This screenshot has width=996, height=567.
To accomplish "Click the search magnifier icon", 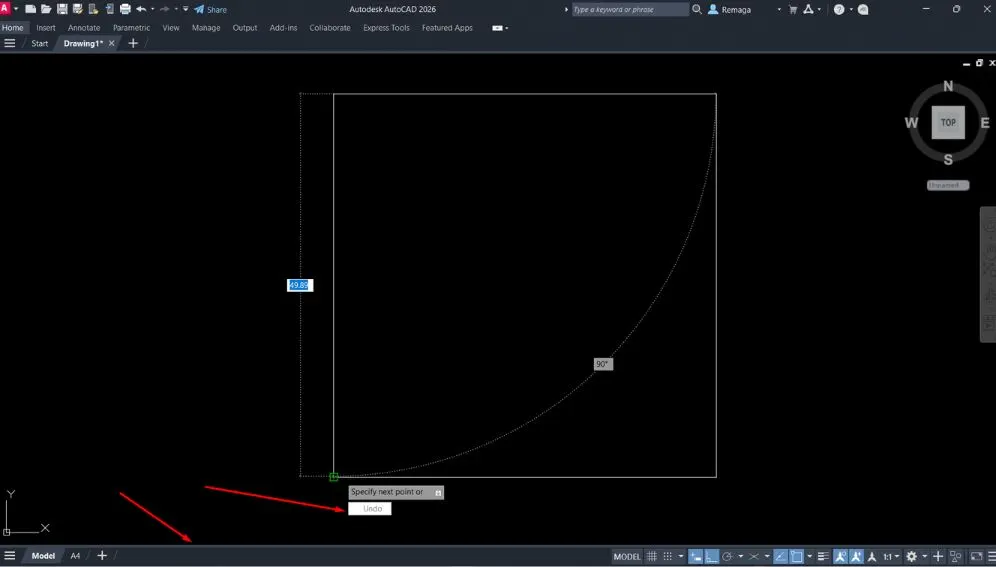I will coord(697,9).
